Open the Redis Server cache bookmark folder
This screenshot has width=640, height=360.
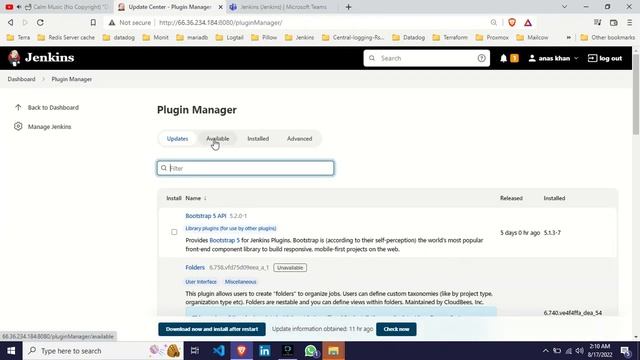pyautogui.click(x=66, y=38)
